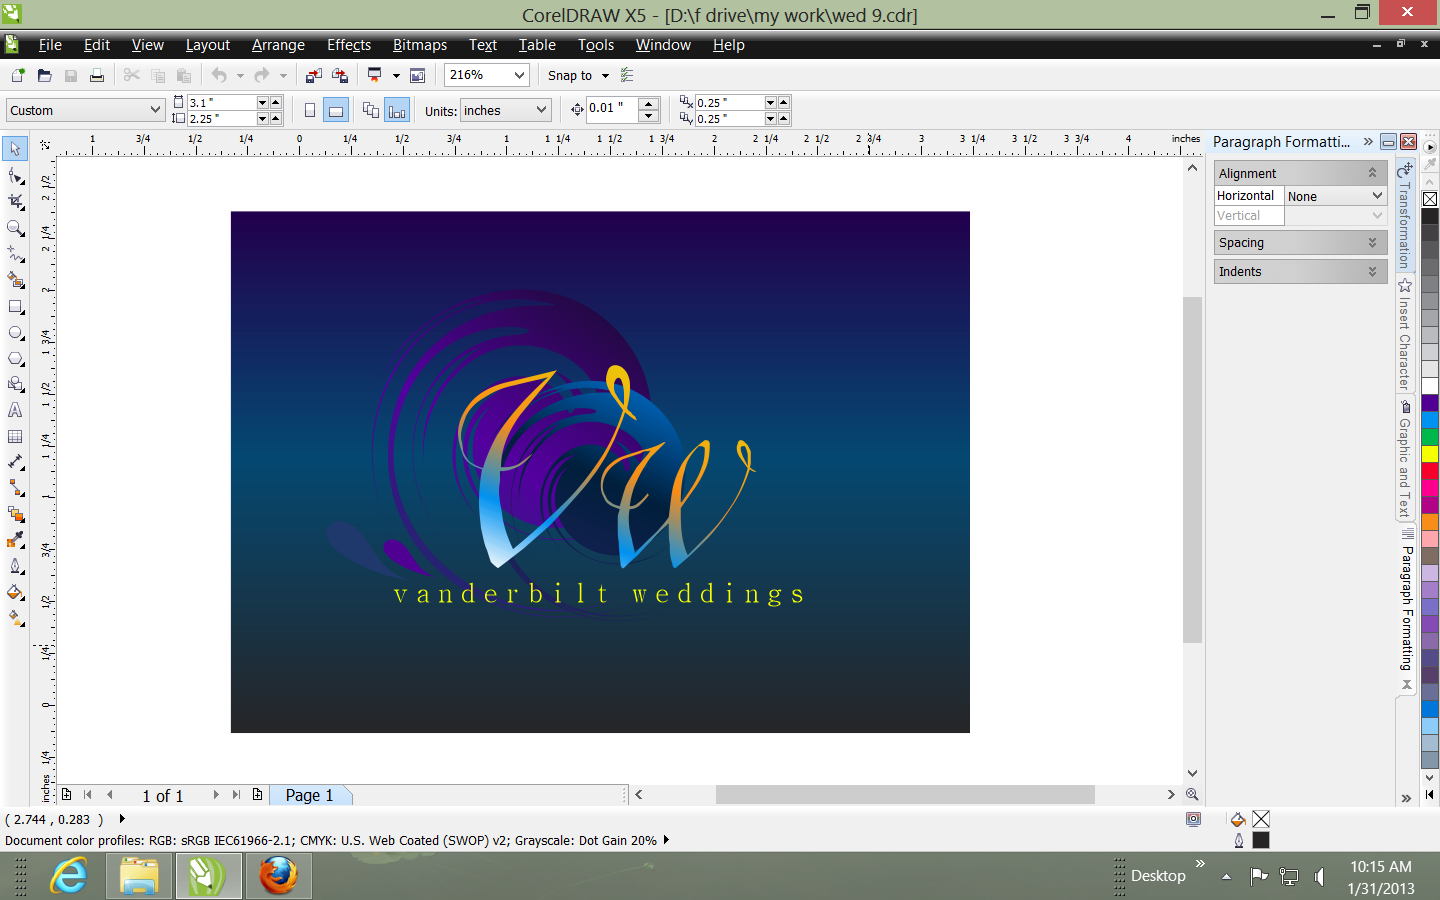Open the zoom level dropdown
The image size is (1440, 900).
(519, 75)
